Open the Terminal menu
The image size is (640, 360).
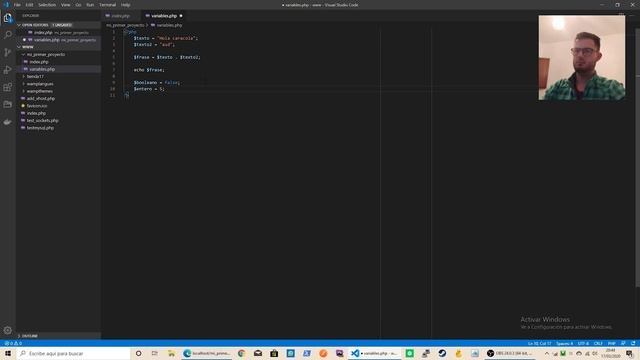(107, 5)
